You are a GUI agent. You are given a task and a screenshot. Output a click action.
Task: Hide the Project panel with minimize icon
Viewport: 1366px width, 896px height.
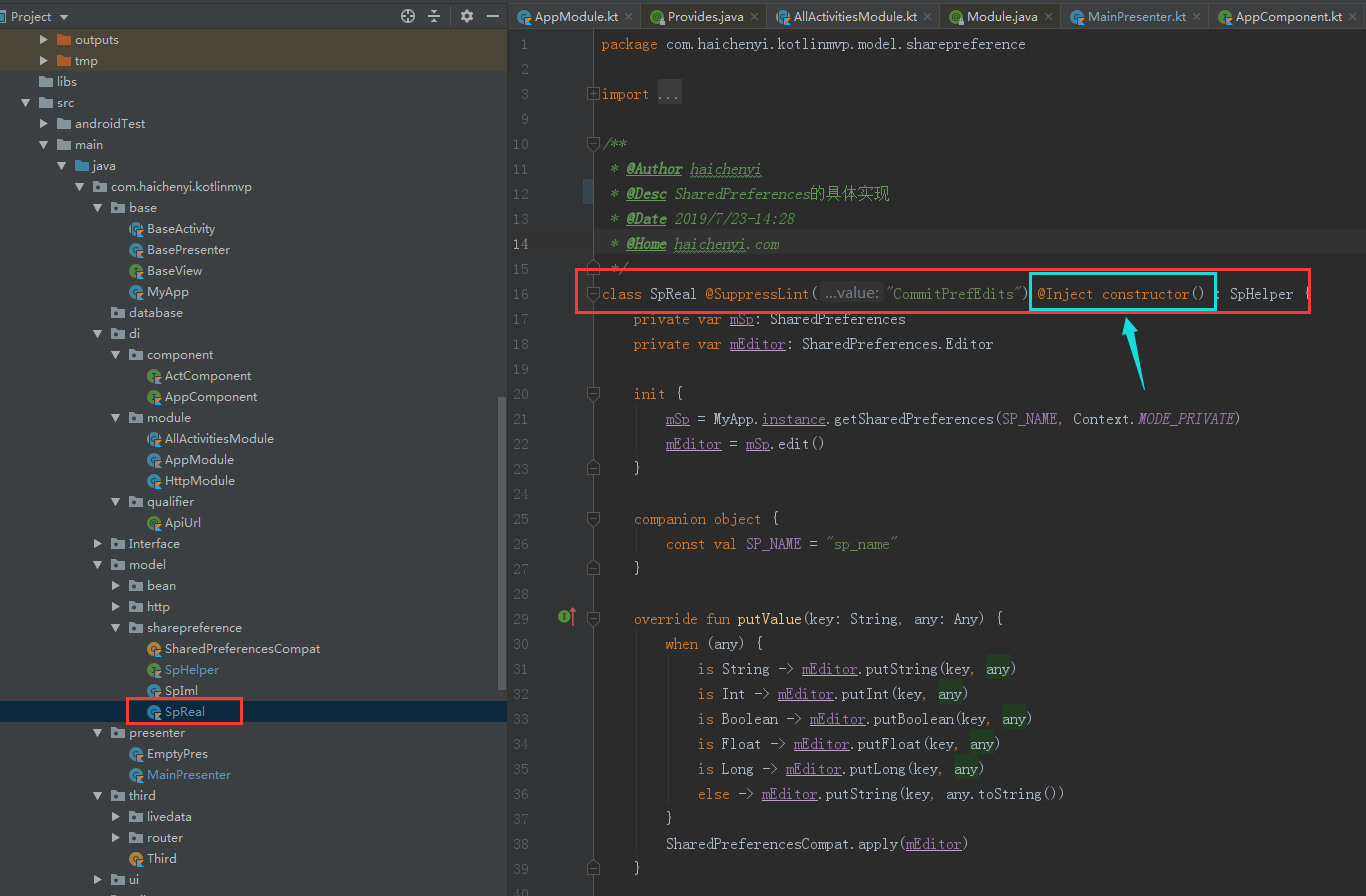point(491,16)
